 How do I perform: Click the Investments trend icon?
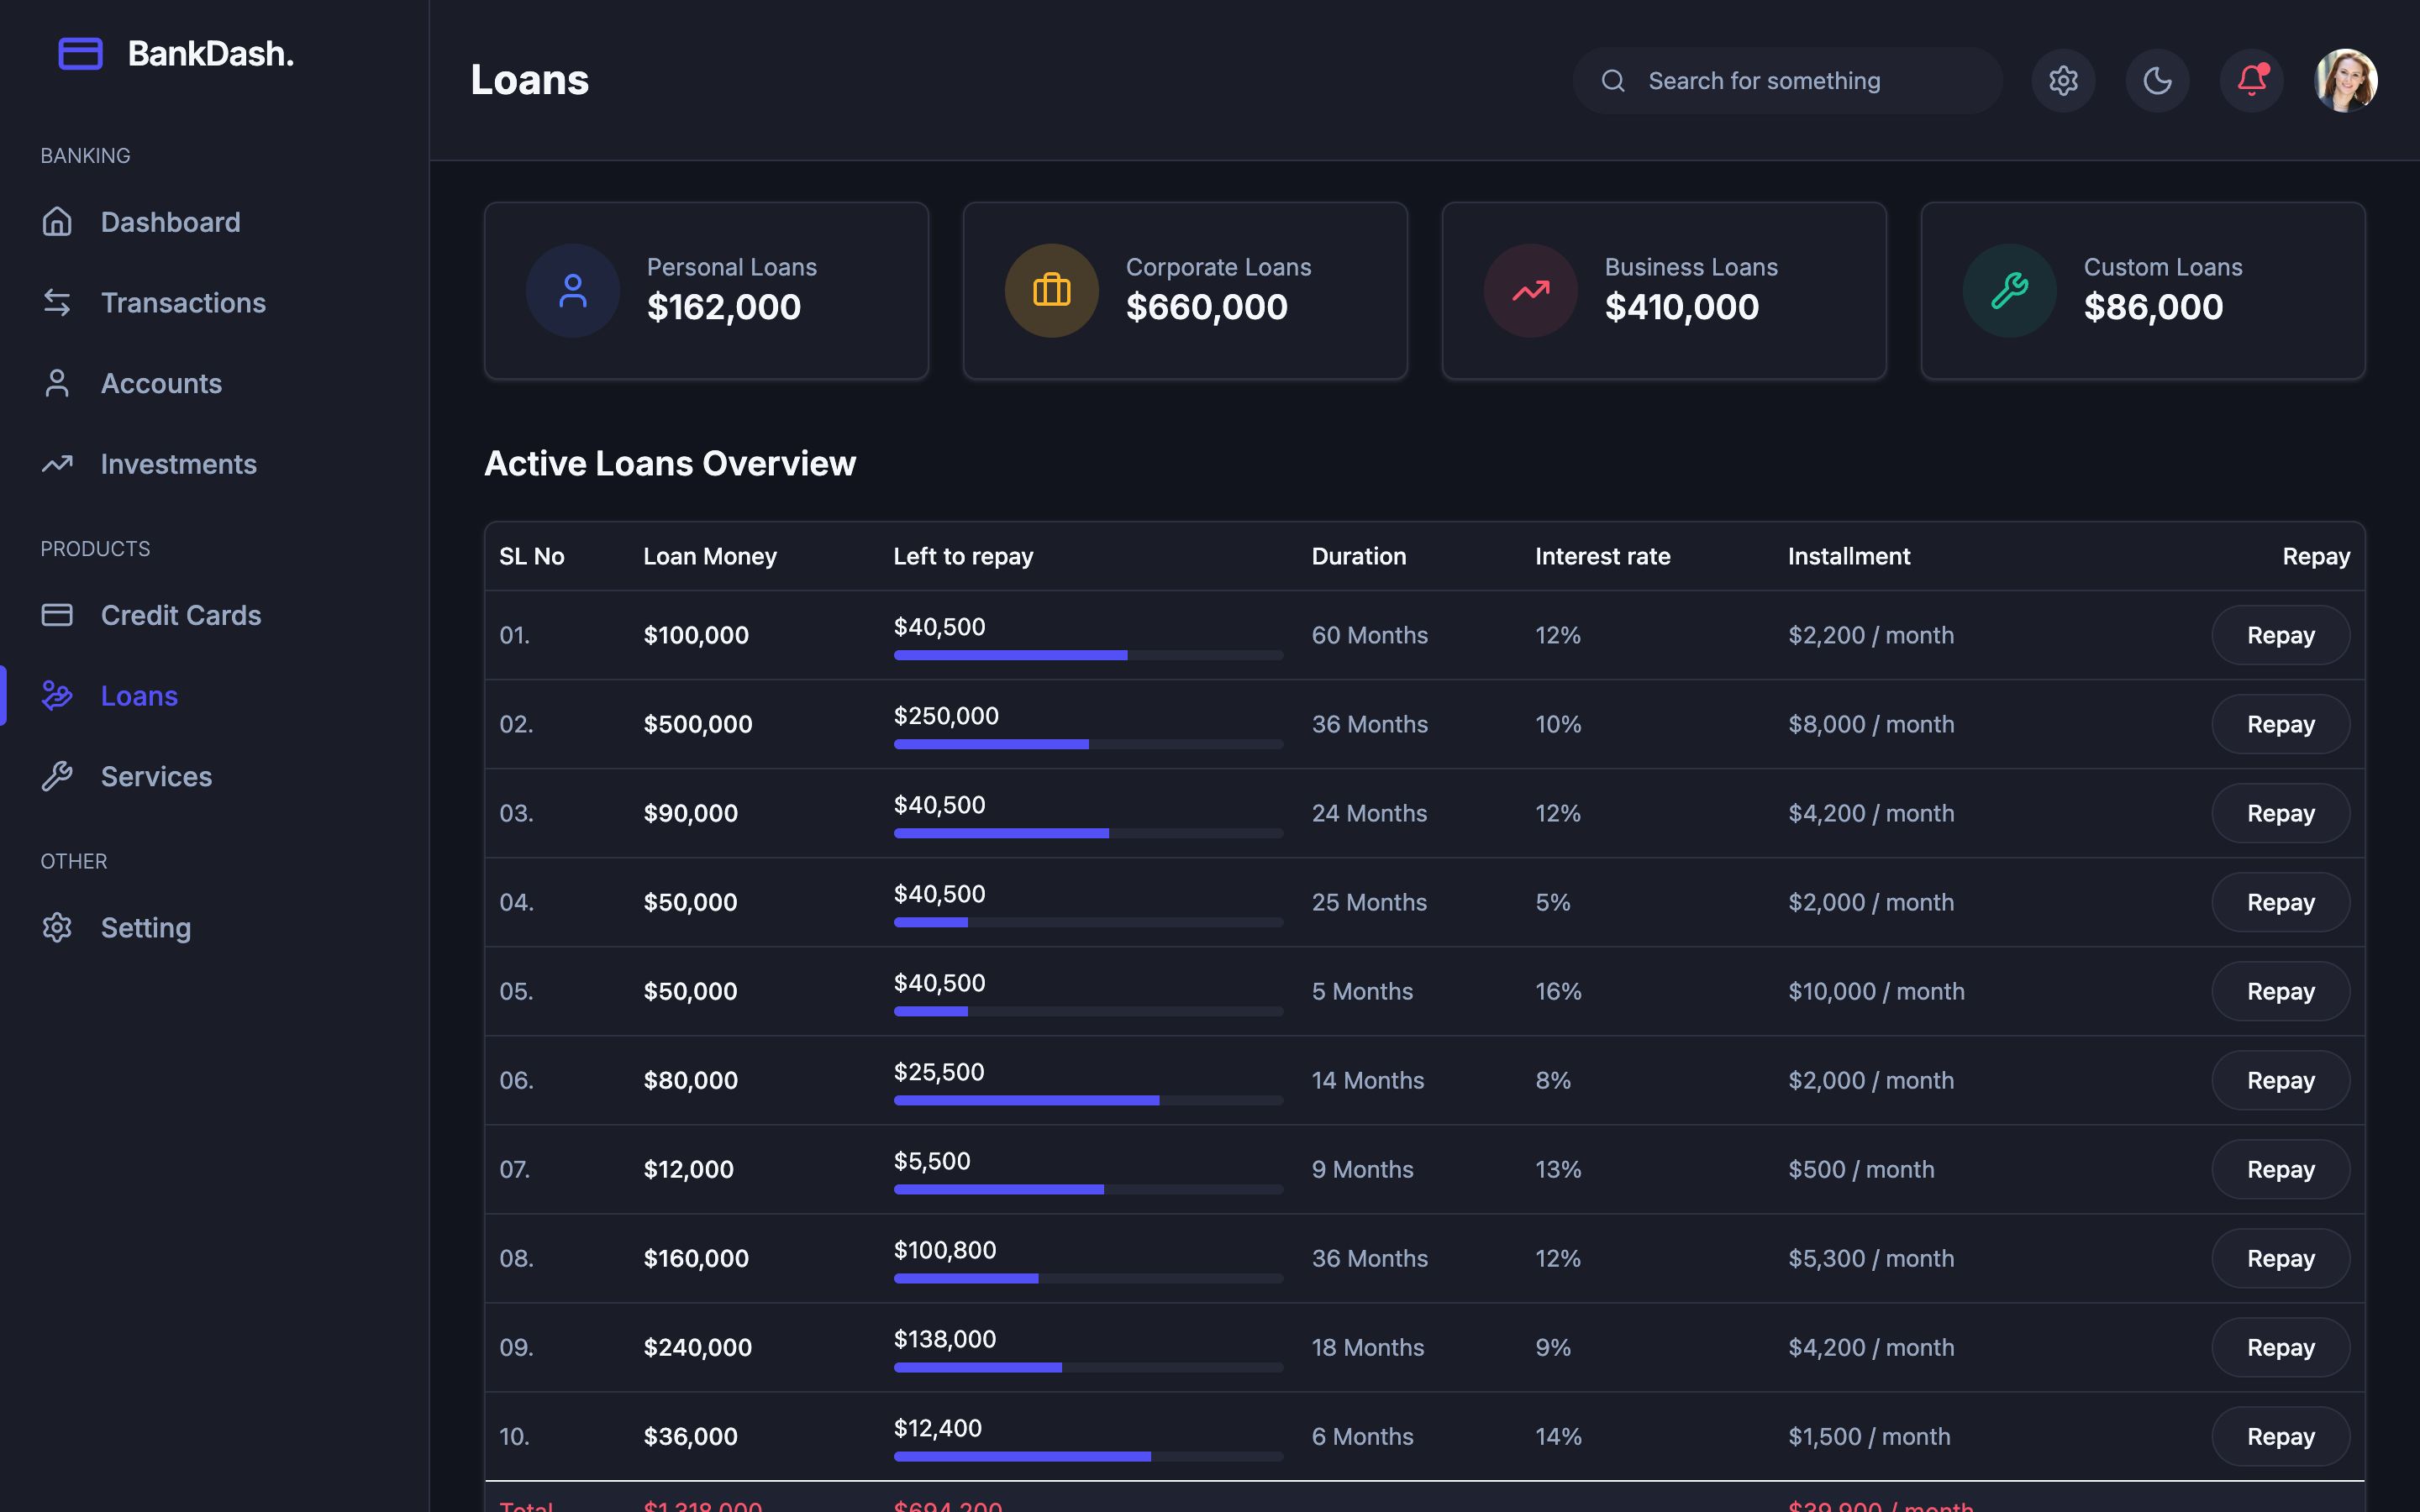[57, 463]
